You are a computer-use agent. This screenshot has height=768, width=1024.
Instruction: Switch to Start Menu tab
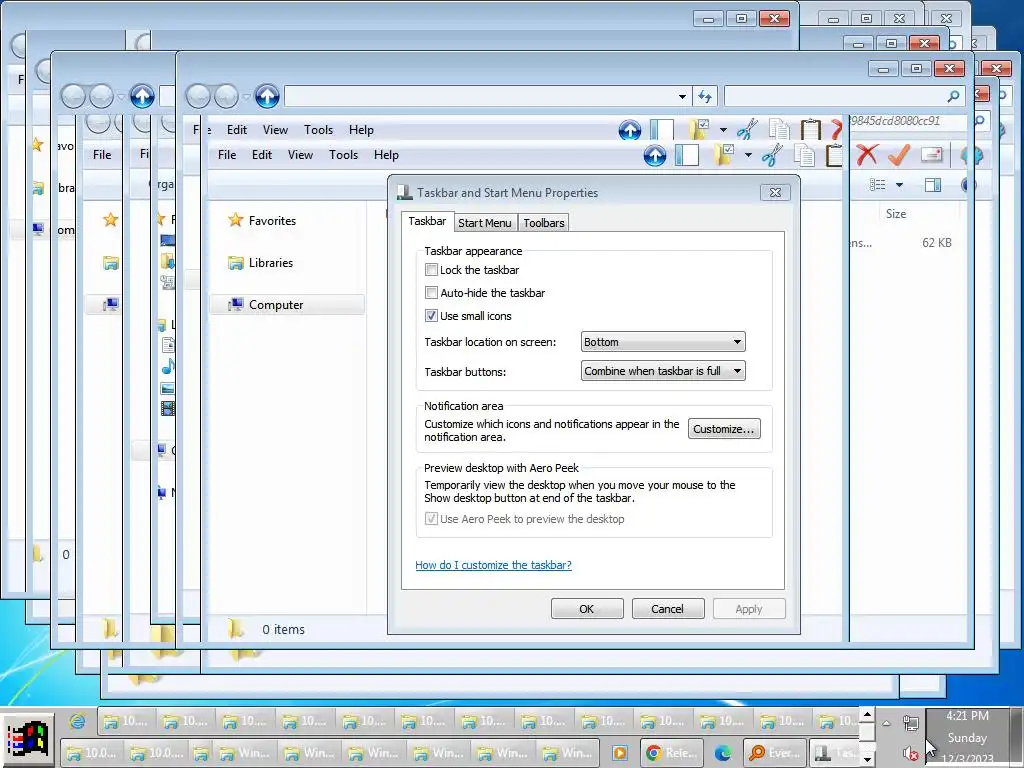coord(485,223)
